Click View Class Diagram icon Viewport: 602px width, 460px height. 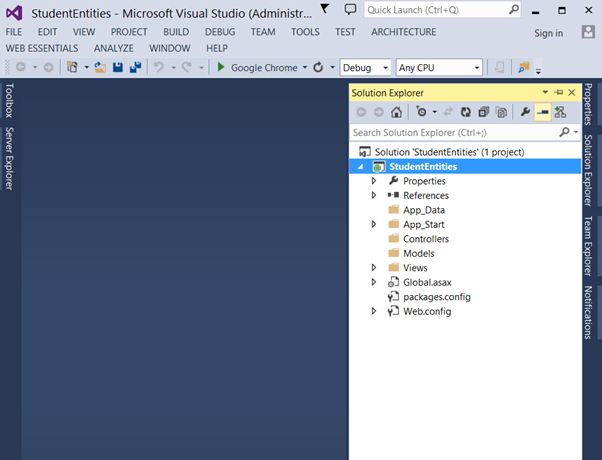coord(560,112)
